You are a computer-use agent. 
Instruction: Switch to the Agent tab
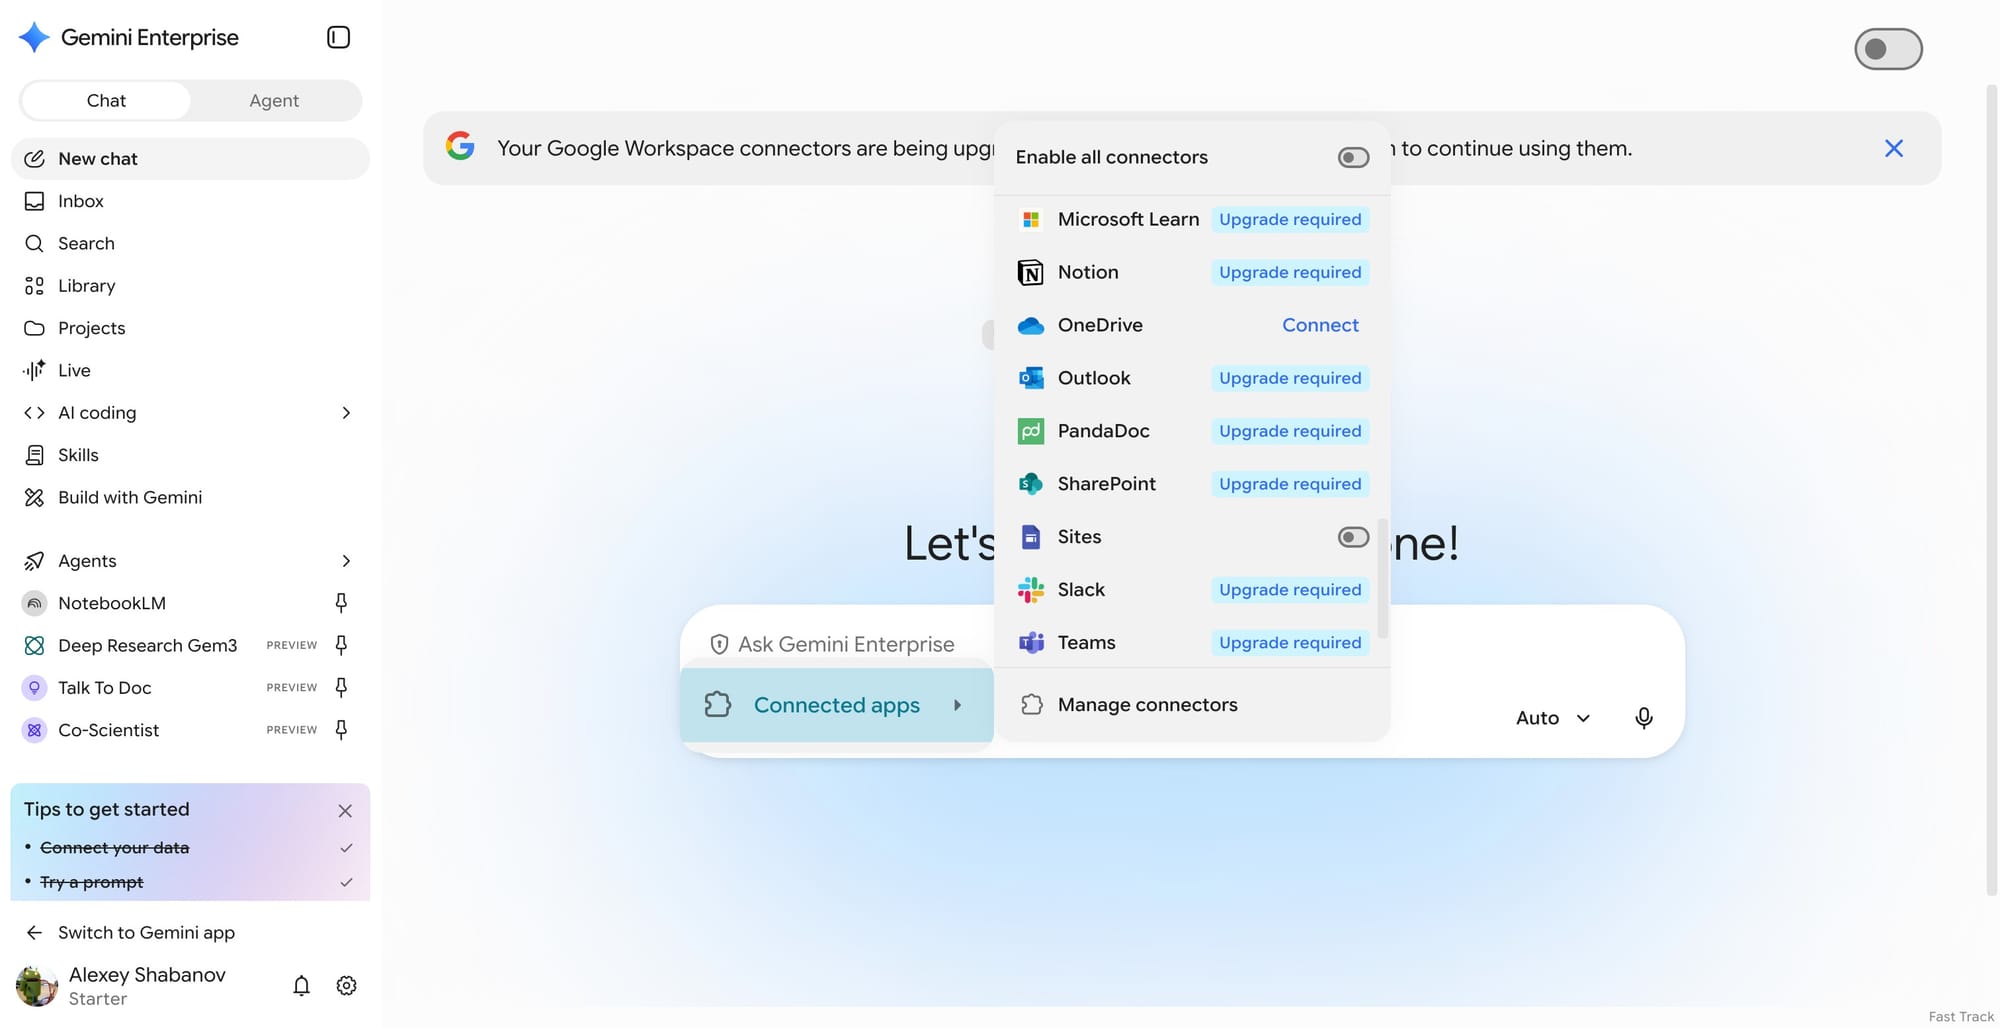pyautogui.click(x=274, y=100)
